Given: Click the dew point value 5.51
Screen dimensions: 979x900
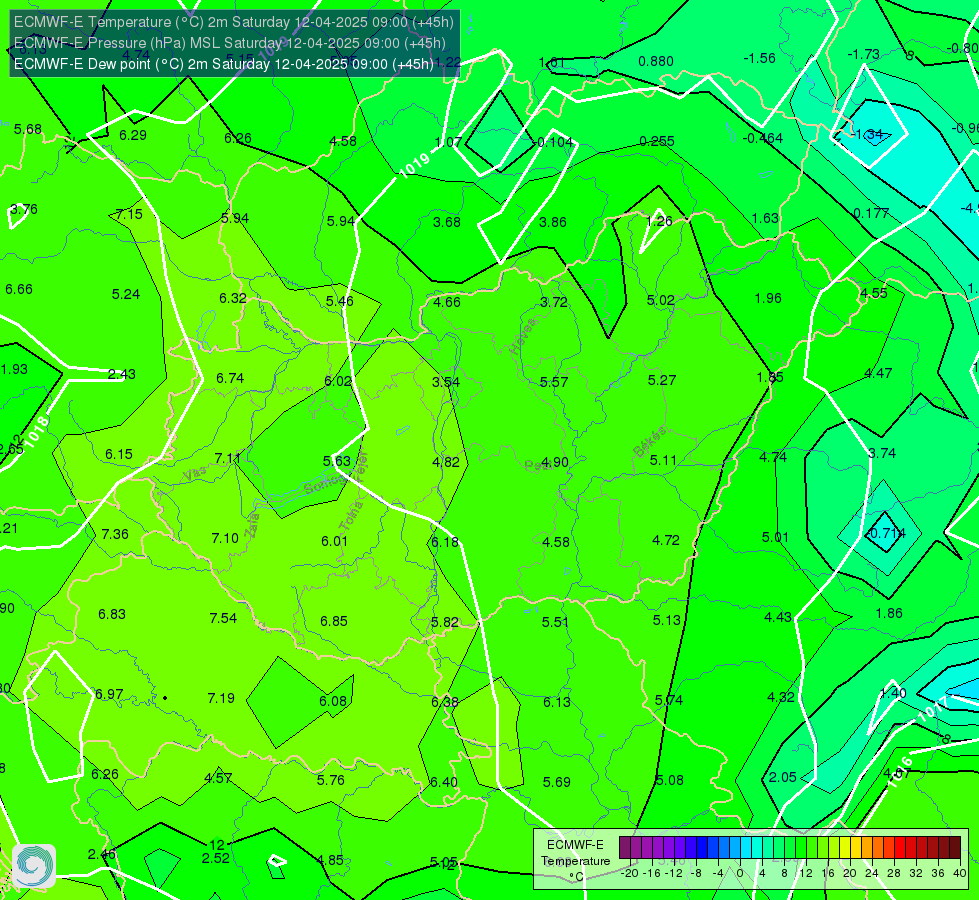Looking at the screenshot, I should 555,621.
